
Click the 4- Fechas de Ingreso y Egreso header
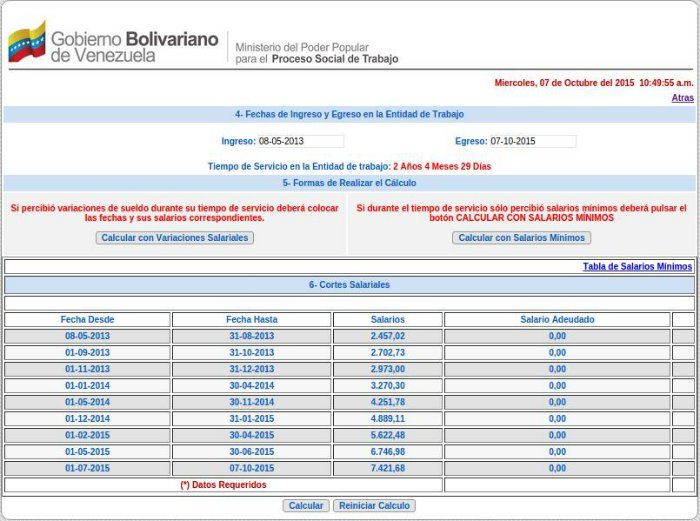[349, 114]
